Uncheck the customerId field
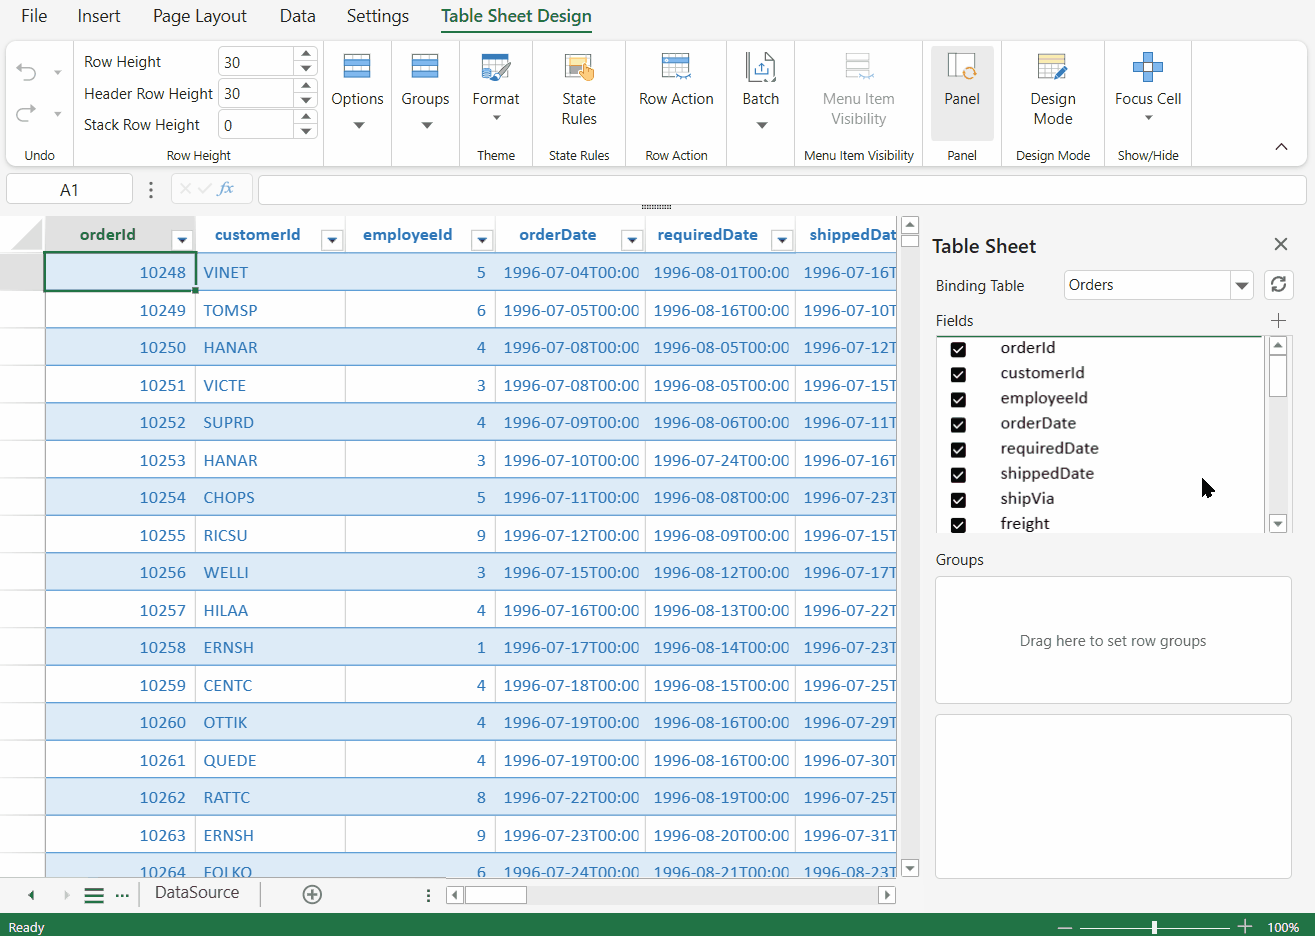1315x936 pixels. tap(958, 374)
